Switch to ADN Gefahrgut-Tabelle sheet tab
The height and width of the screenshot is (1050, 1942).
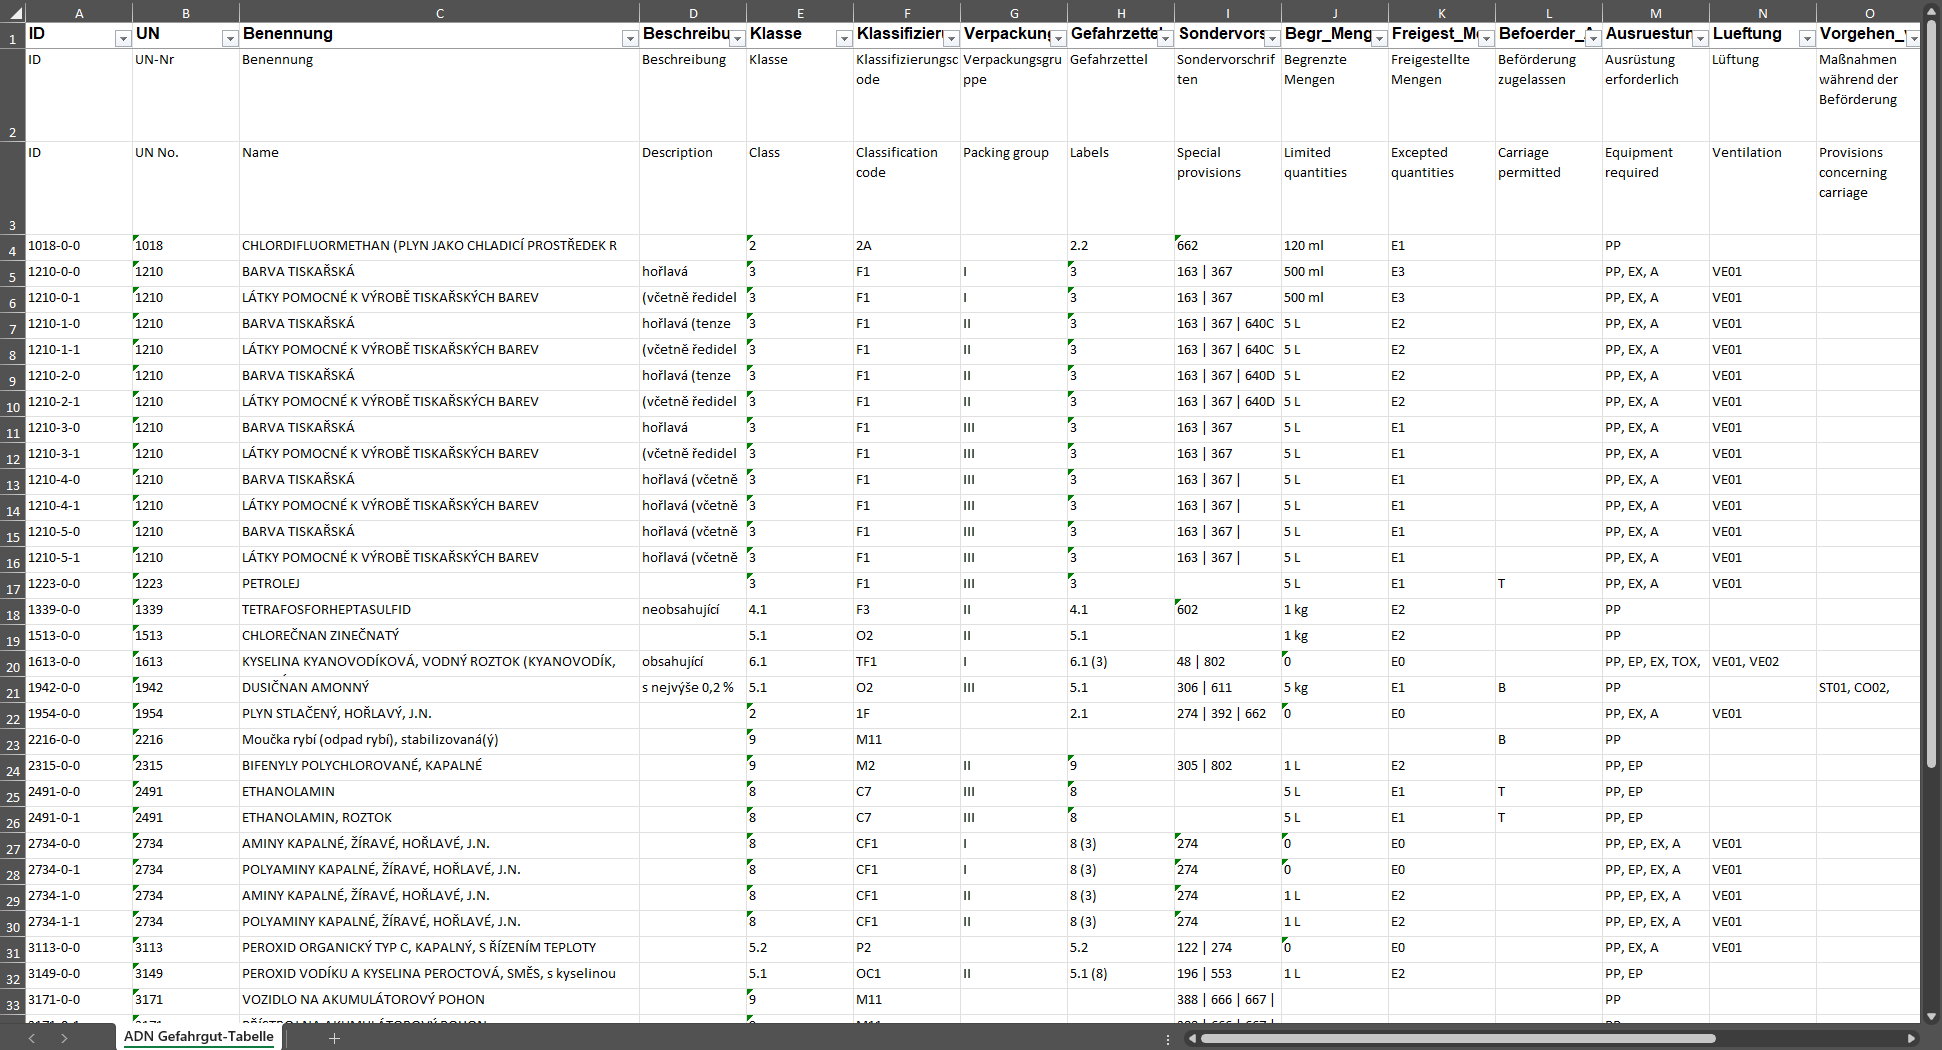[x=198, y=1037]
